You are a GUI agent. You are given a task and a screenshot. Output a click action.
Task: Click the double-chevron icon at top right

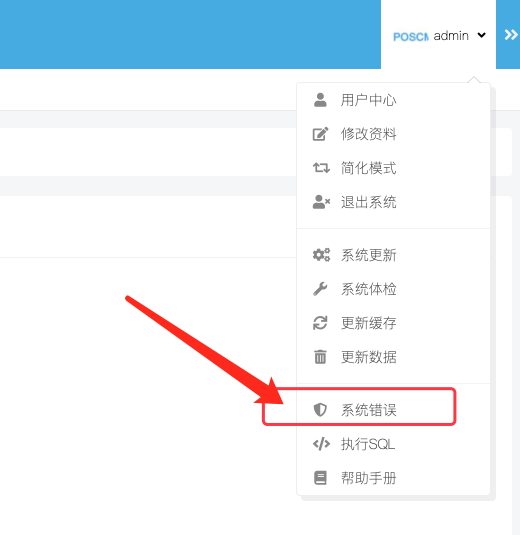[511, 35]
